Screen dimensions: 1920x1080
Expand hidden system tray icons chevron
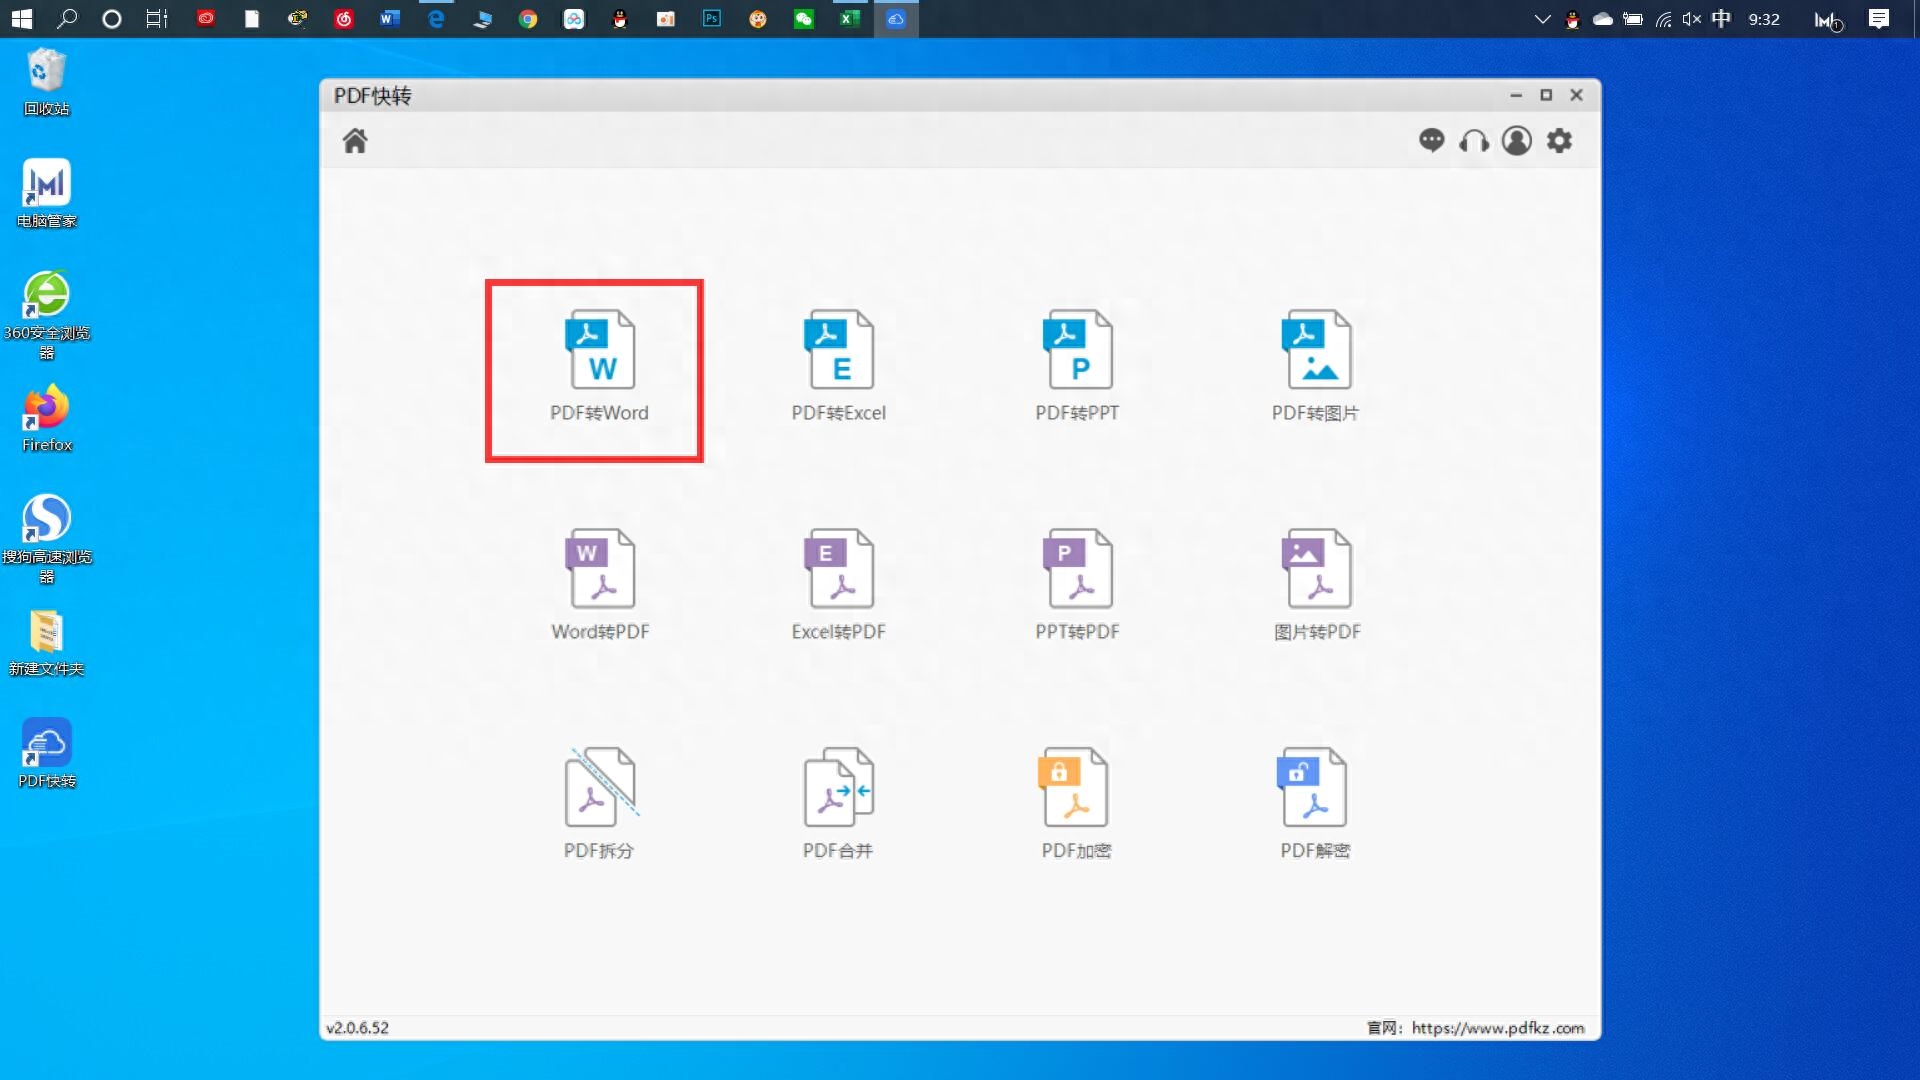1543,19
